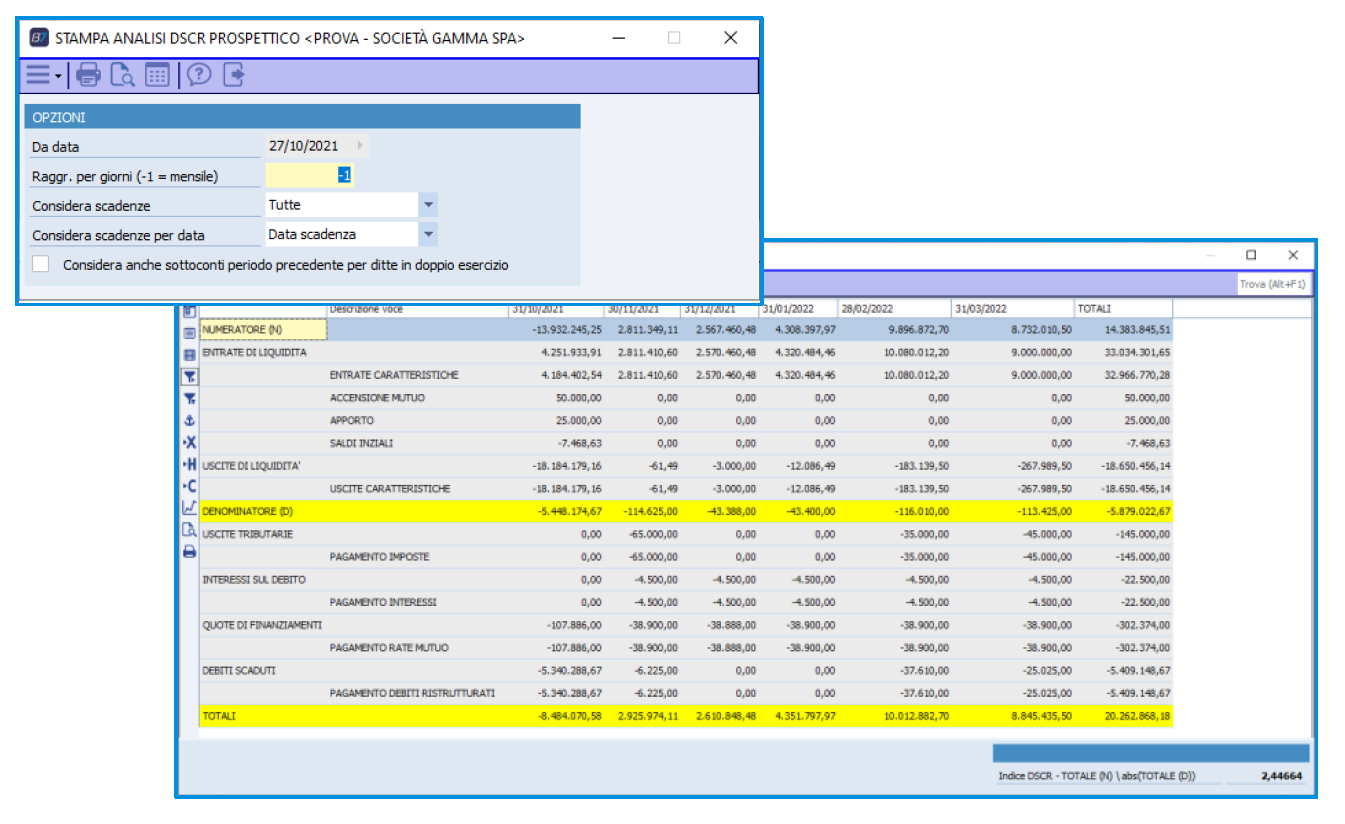
Task: Select the yellow TOTALI row label at bottom
Action: click(x=219, y=717)
